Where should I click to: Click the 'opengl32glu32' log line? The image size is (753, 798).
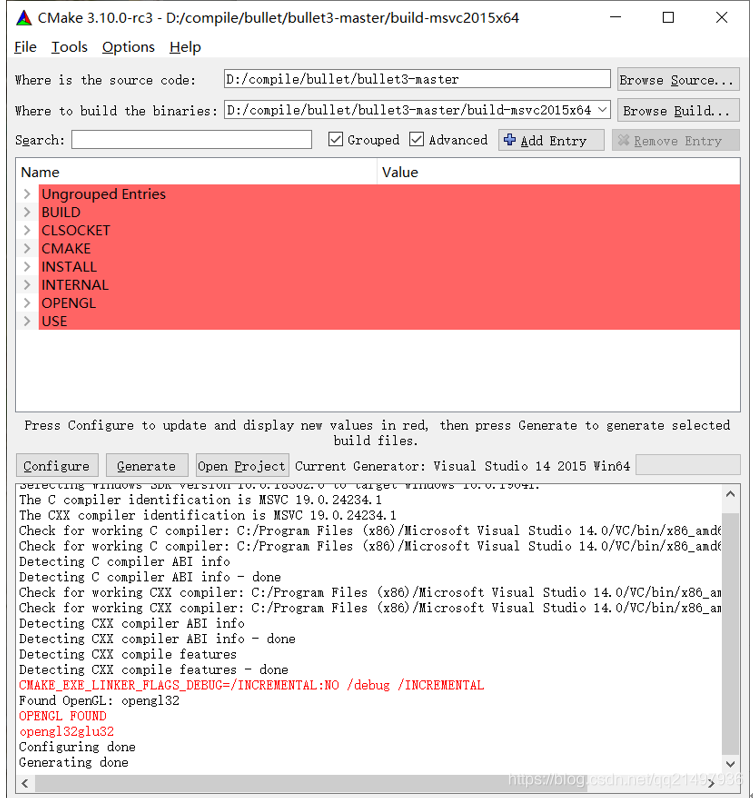pyautogui.click(x=66, y=731)
